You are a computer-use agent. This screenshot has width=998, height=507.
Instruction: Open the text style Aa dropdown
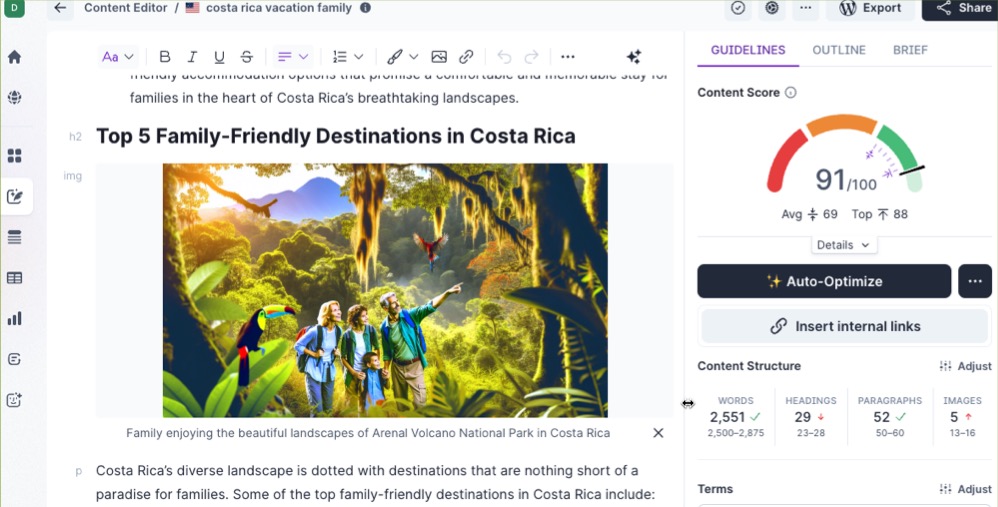coord(117,57)
